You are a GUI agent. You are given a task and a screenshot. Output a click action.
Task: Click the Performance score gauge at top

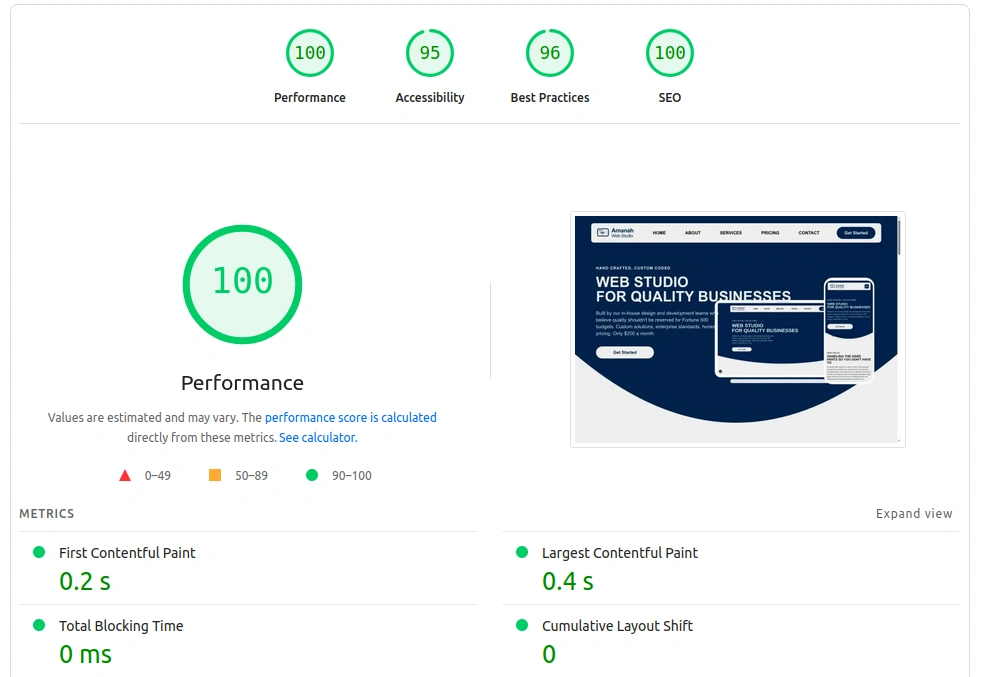(x=309, y=53)
